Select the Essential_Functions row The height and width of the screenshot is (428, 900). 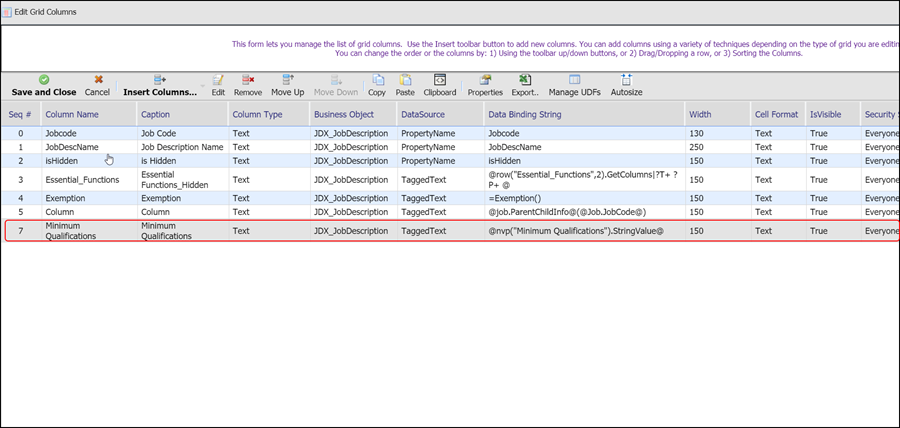tap(82, 179)
